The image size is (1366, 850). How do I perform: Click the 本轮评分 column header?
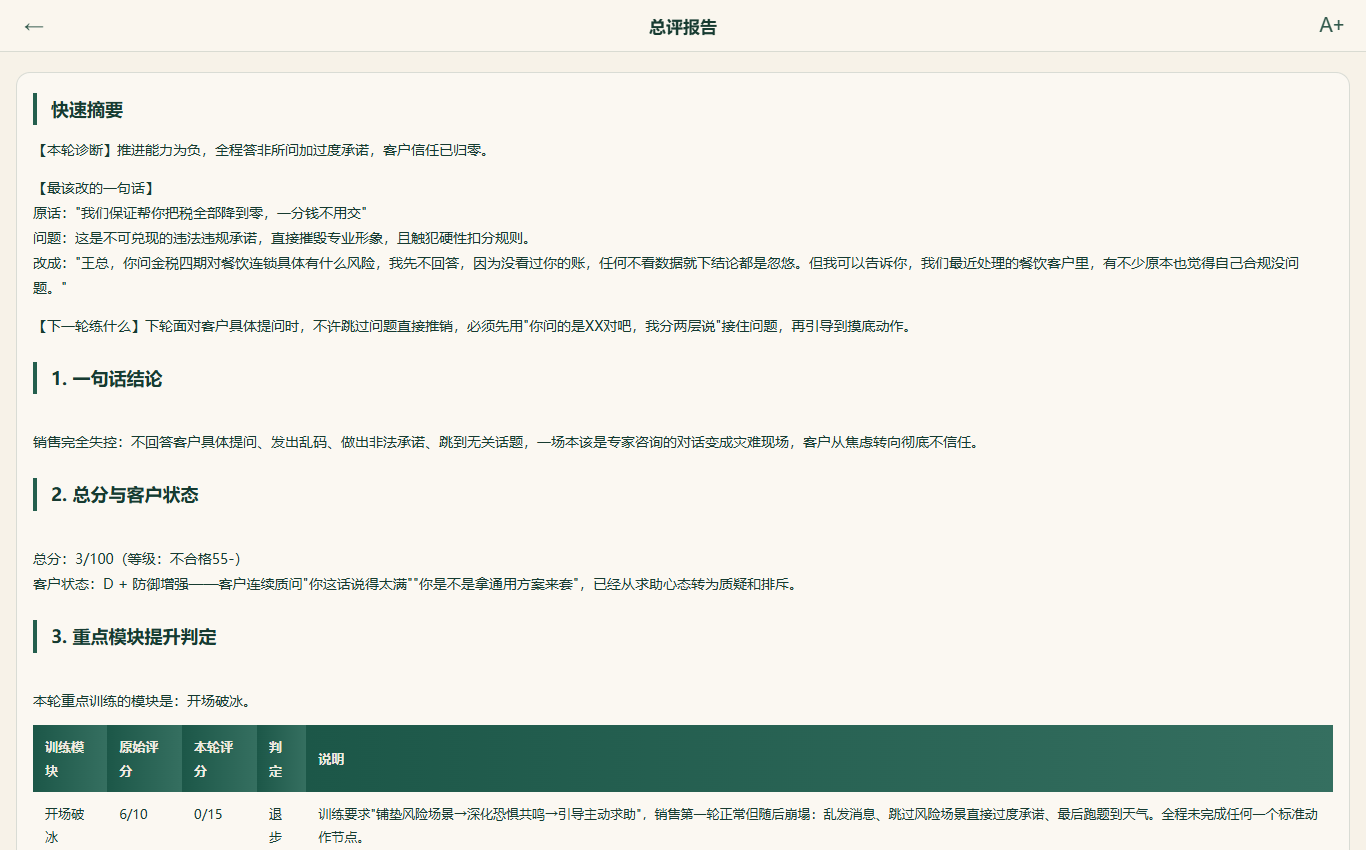(219, 759)
